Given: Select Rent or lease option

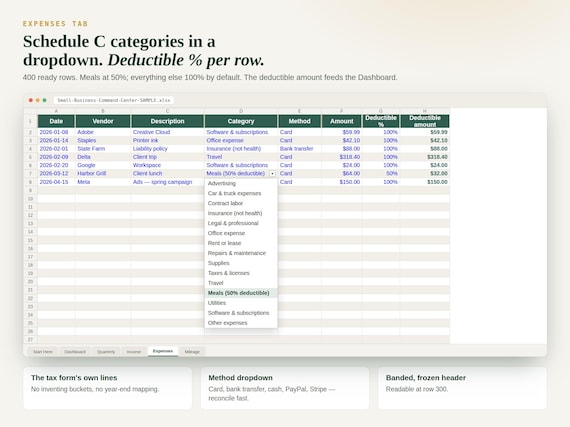Looking at the screenshot, I should click(x=241, y=243).
